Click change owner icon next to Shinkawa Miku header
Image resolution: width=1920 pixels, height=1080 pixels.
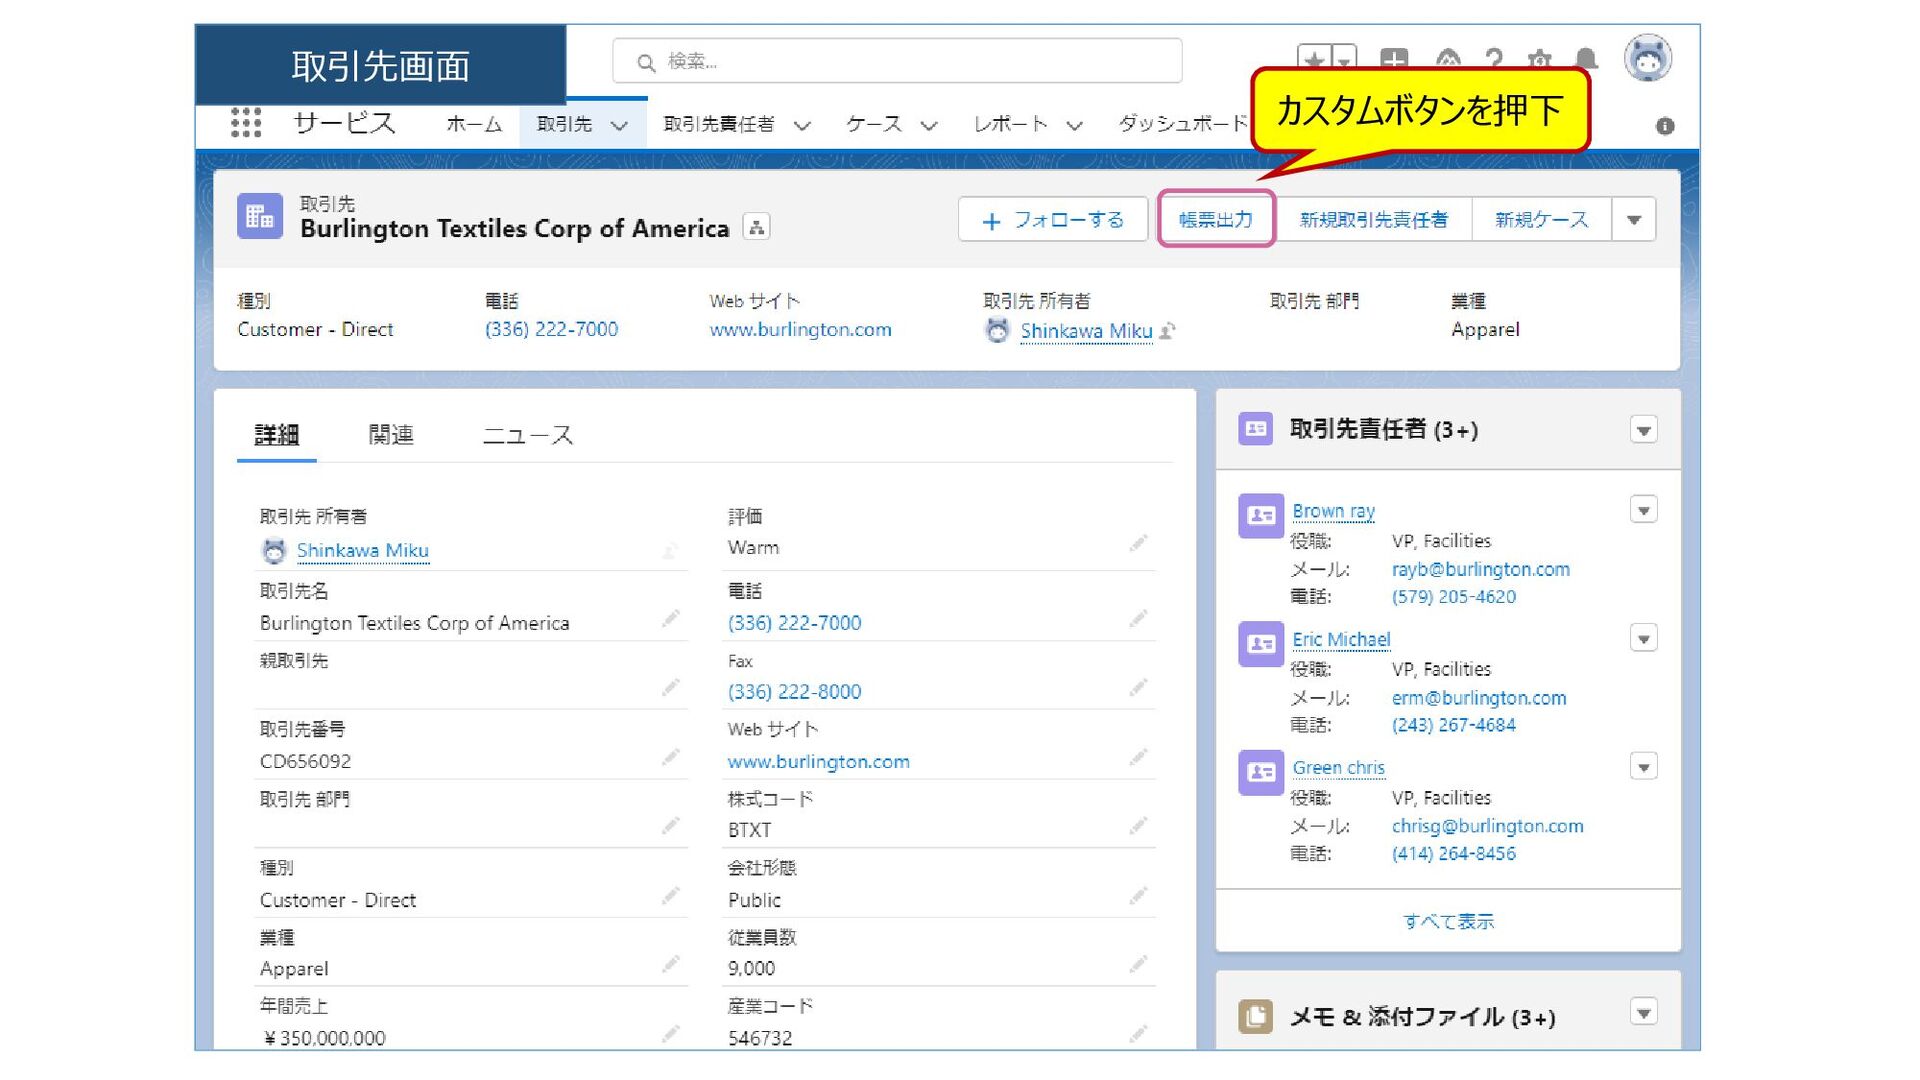click(x=1168, y=330)
